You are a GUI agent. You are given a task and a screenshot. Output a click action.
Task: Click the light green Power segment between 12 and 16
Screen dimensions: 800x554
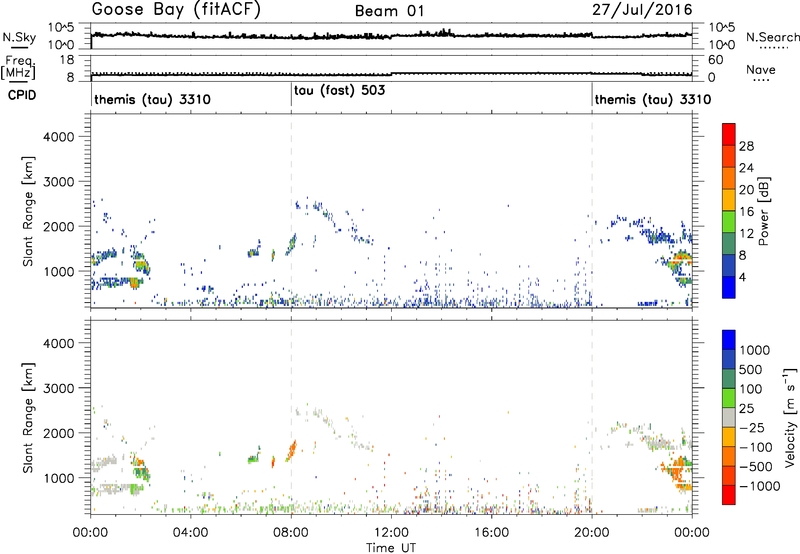click(729, 222)
